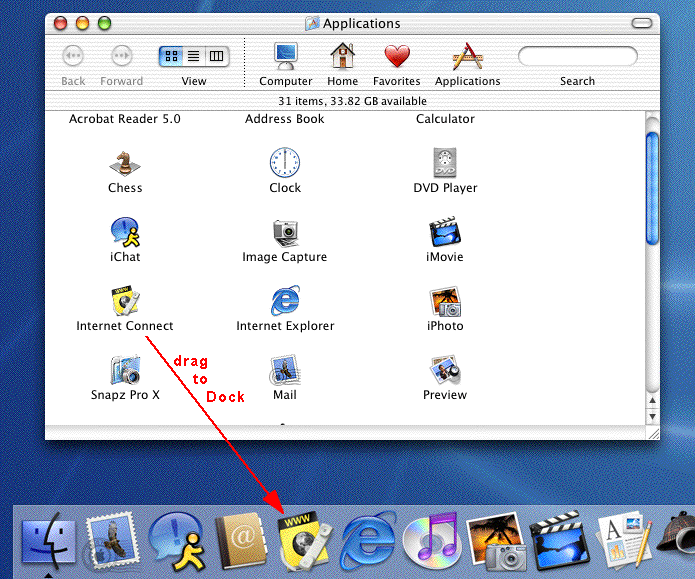Click the Acrobat Reader 5.0 label
695x579 pixels.
click(x=125, y=119)
